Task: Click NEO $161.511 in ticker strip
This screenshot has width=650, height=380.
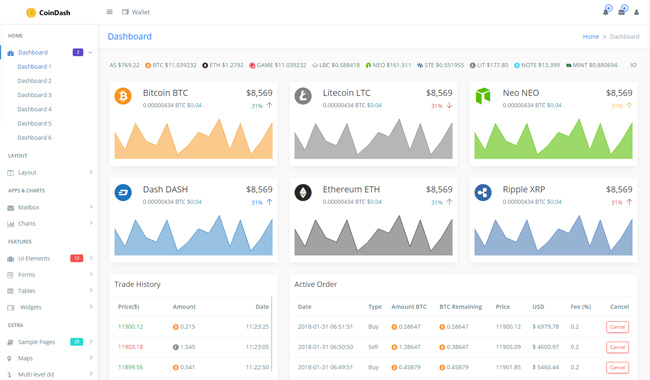Action: click(388, 65)
